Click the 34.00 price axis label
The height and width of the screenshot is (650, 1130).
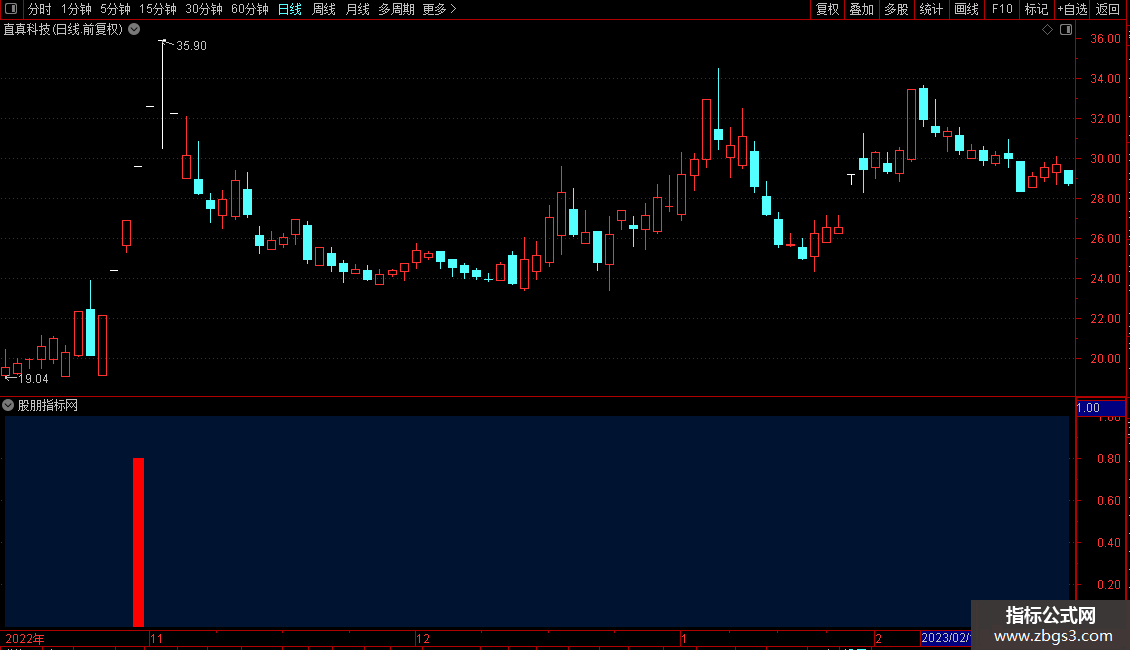coord(1105,79)
